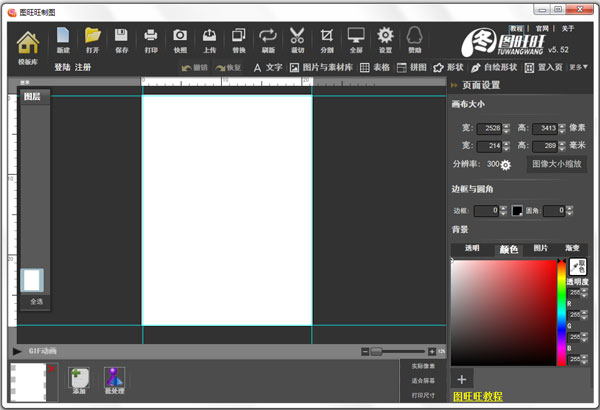This screenshot has height=410, width=600.
Task: Adjust the R value stepper
Action: click(x=584, y=315)
